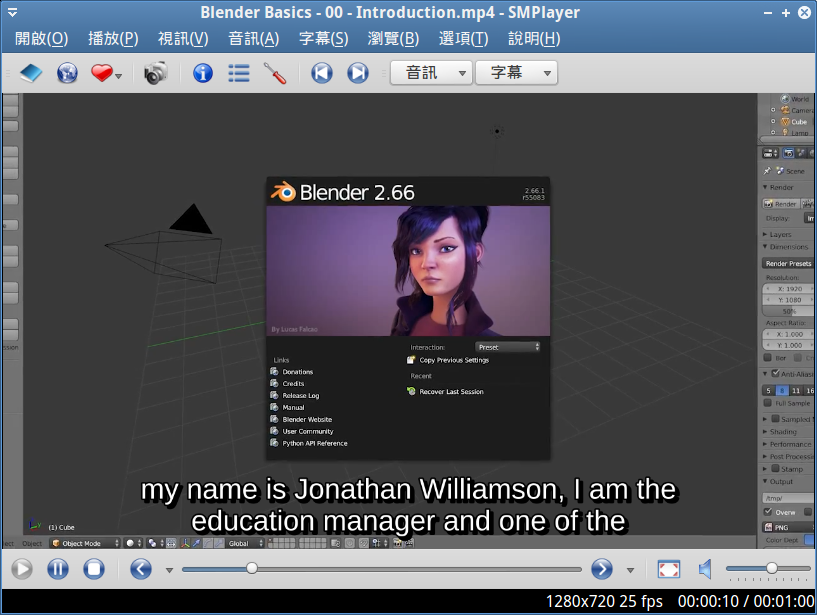Expand the favorites heart dropdown arrow
This screenshot has height=615, width=817.
(x=119, y=76)
